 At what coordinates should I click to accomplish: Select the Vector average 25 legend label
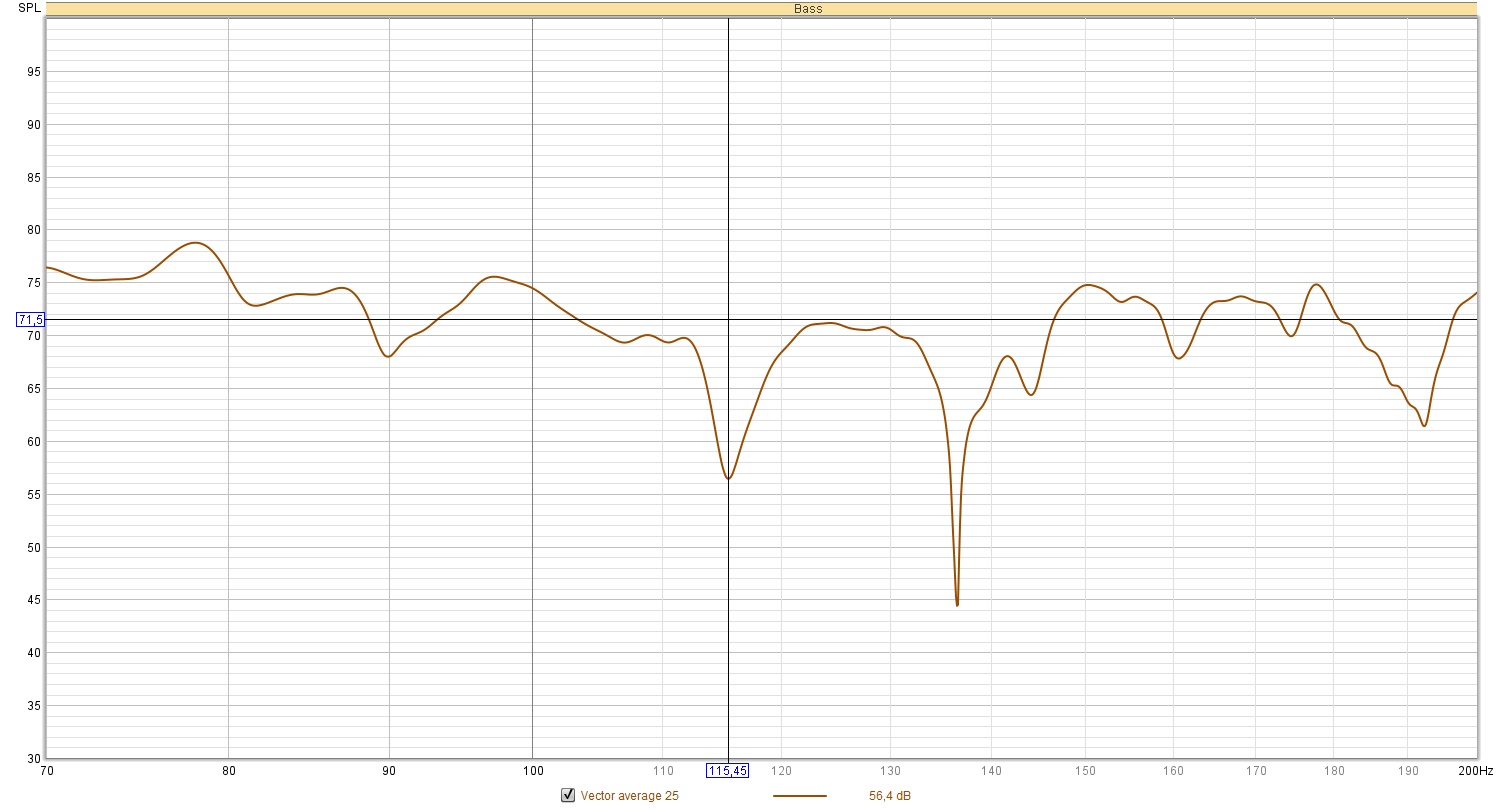click(x=629, y=796)
